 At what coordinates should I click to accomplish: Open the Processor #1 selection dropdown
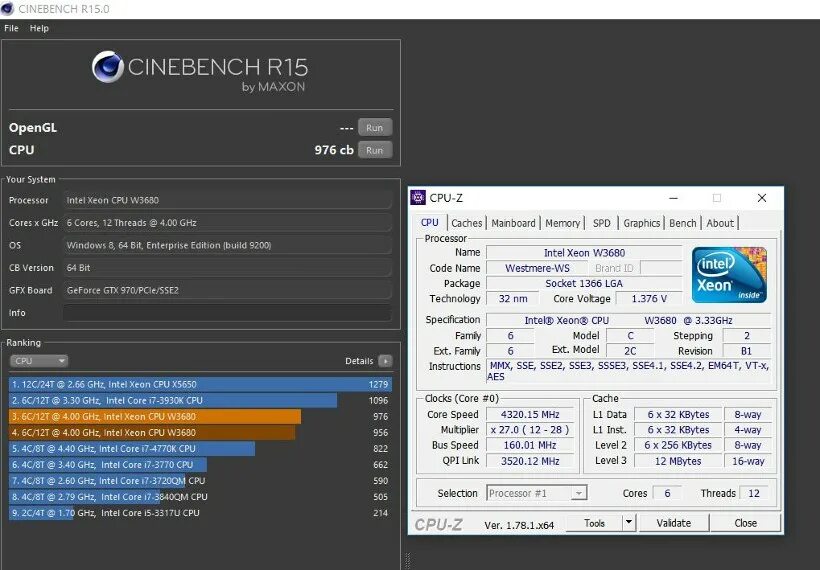[537, 493]
